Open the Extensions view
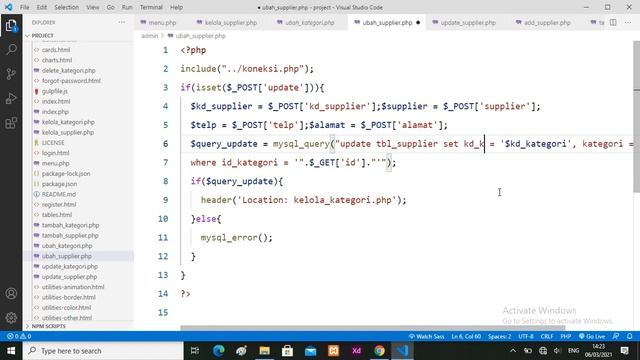This screenshot has height=360, width=640. pos(11,123)
